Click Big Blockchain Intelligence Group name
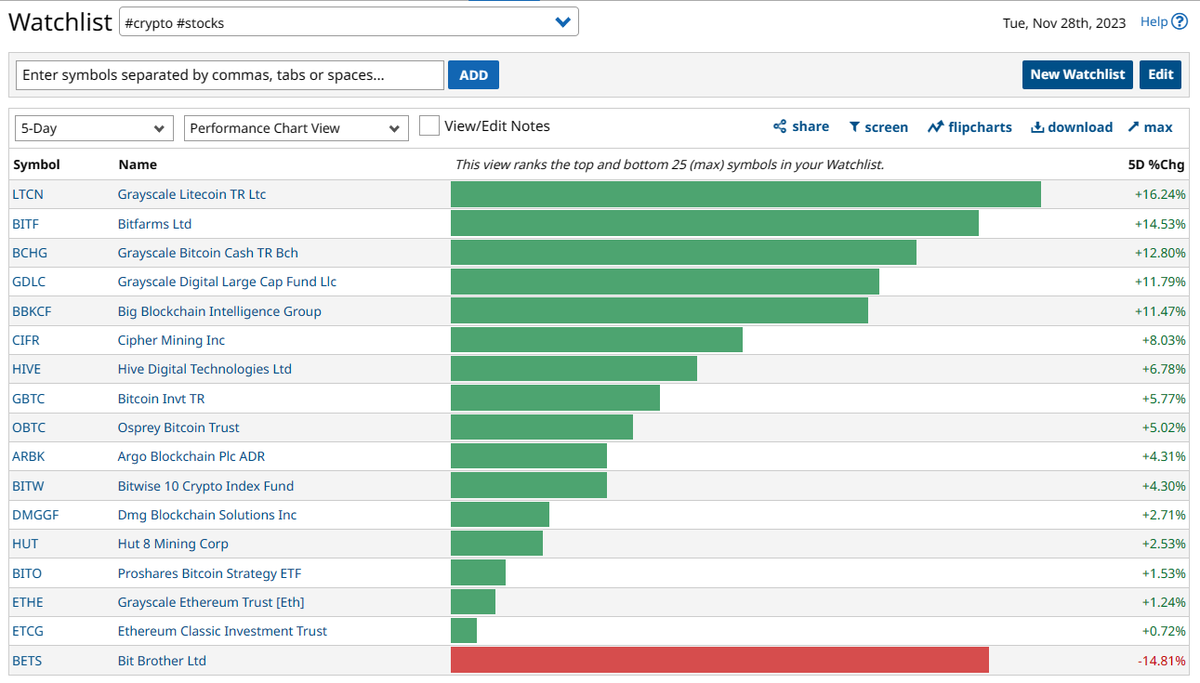Viewport: 1200px width, 683px height. tap(220, 311)
